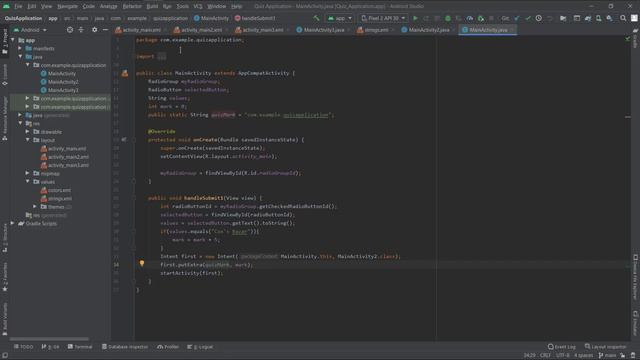Click the Git commit checkmark icon
Image resolution: width=640 pixels, height=360 pixels.
coord(528,18)
